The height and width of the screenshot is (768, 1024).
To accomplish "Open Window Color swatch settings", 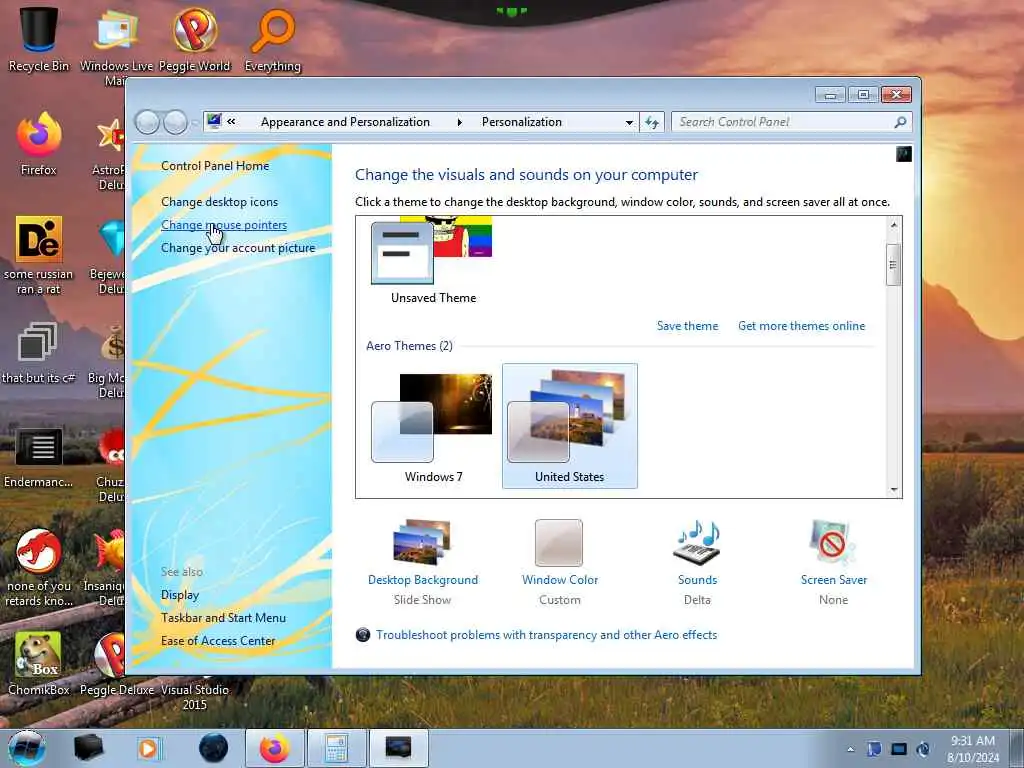I will (560, 562).
